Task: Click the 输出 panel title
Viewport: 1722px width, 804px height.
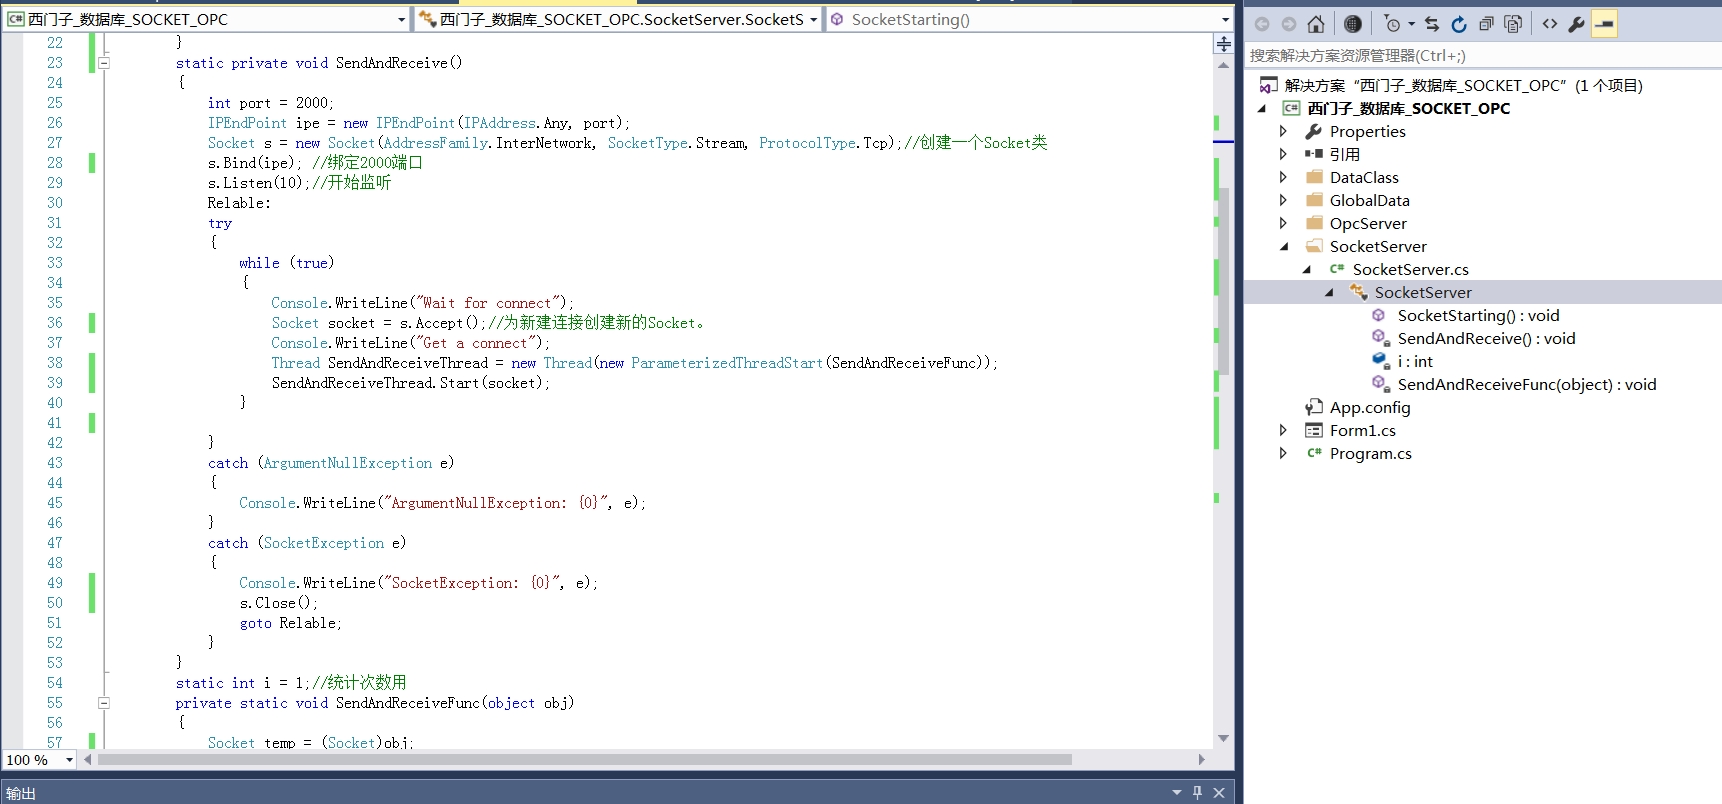Action: point(21,793)
